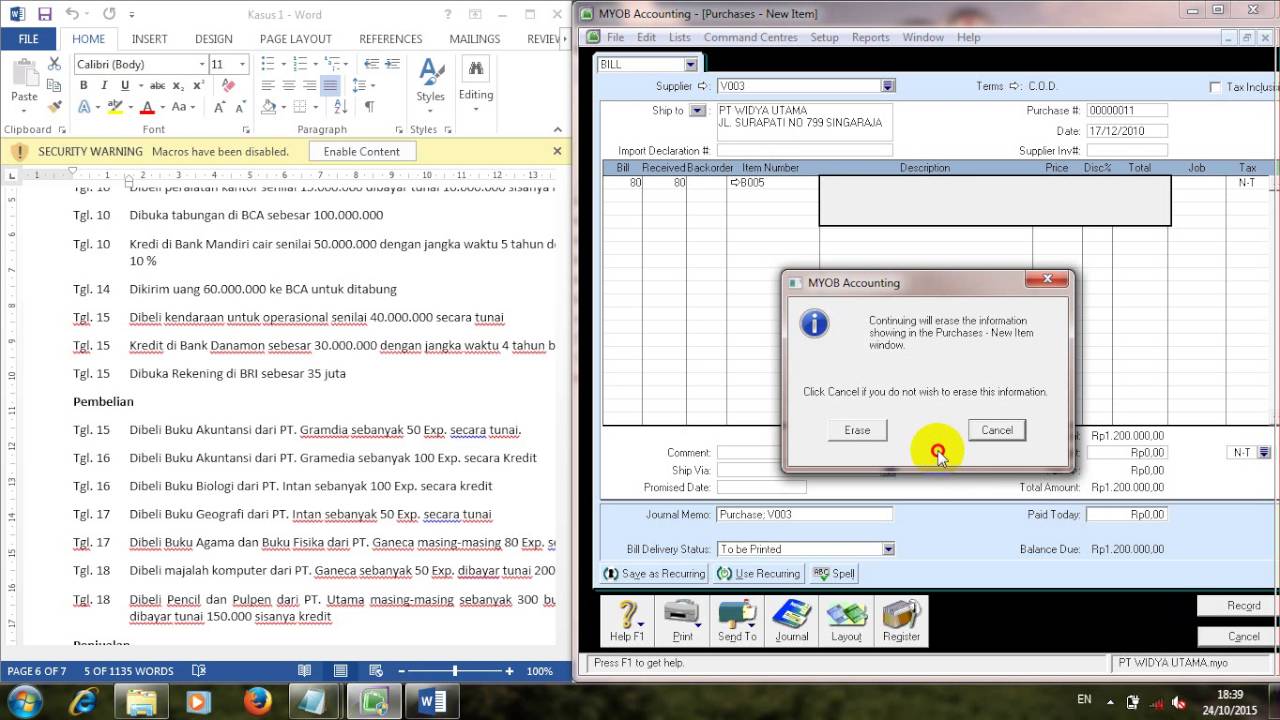Click Save as Recurring button
1280x720 pixels.
coord(655,574)
